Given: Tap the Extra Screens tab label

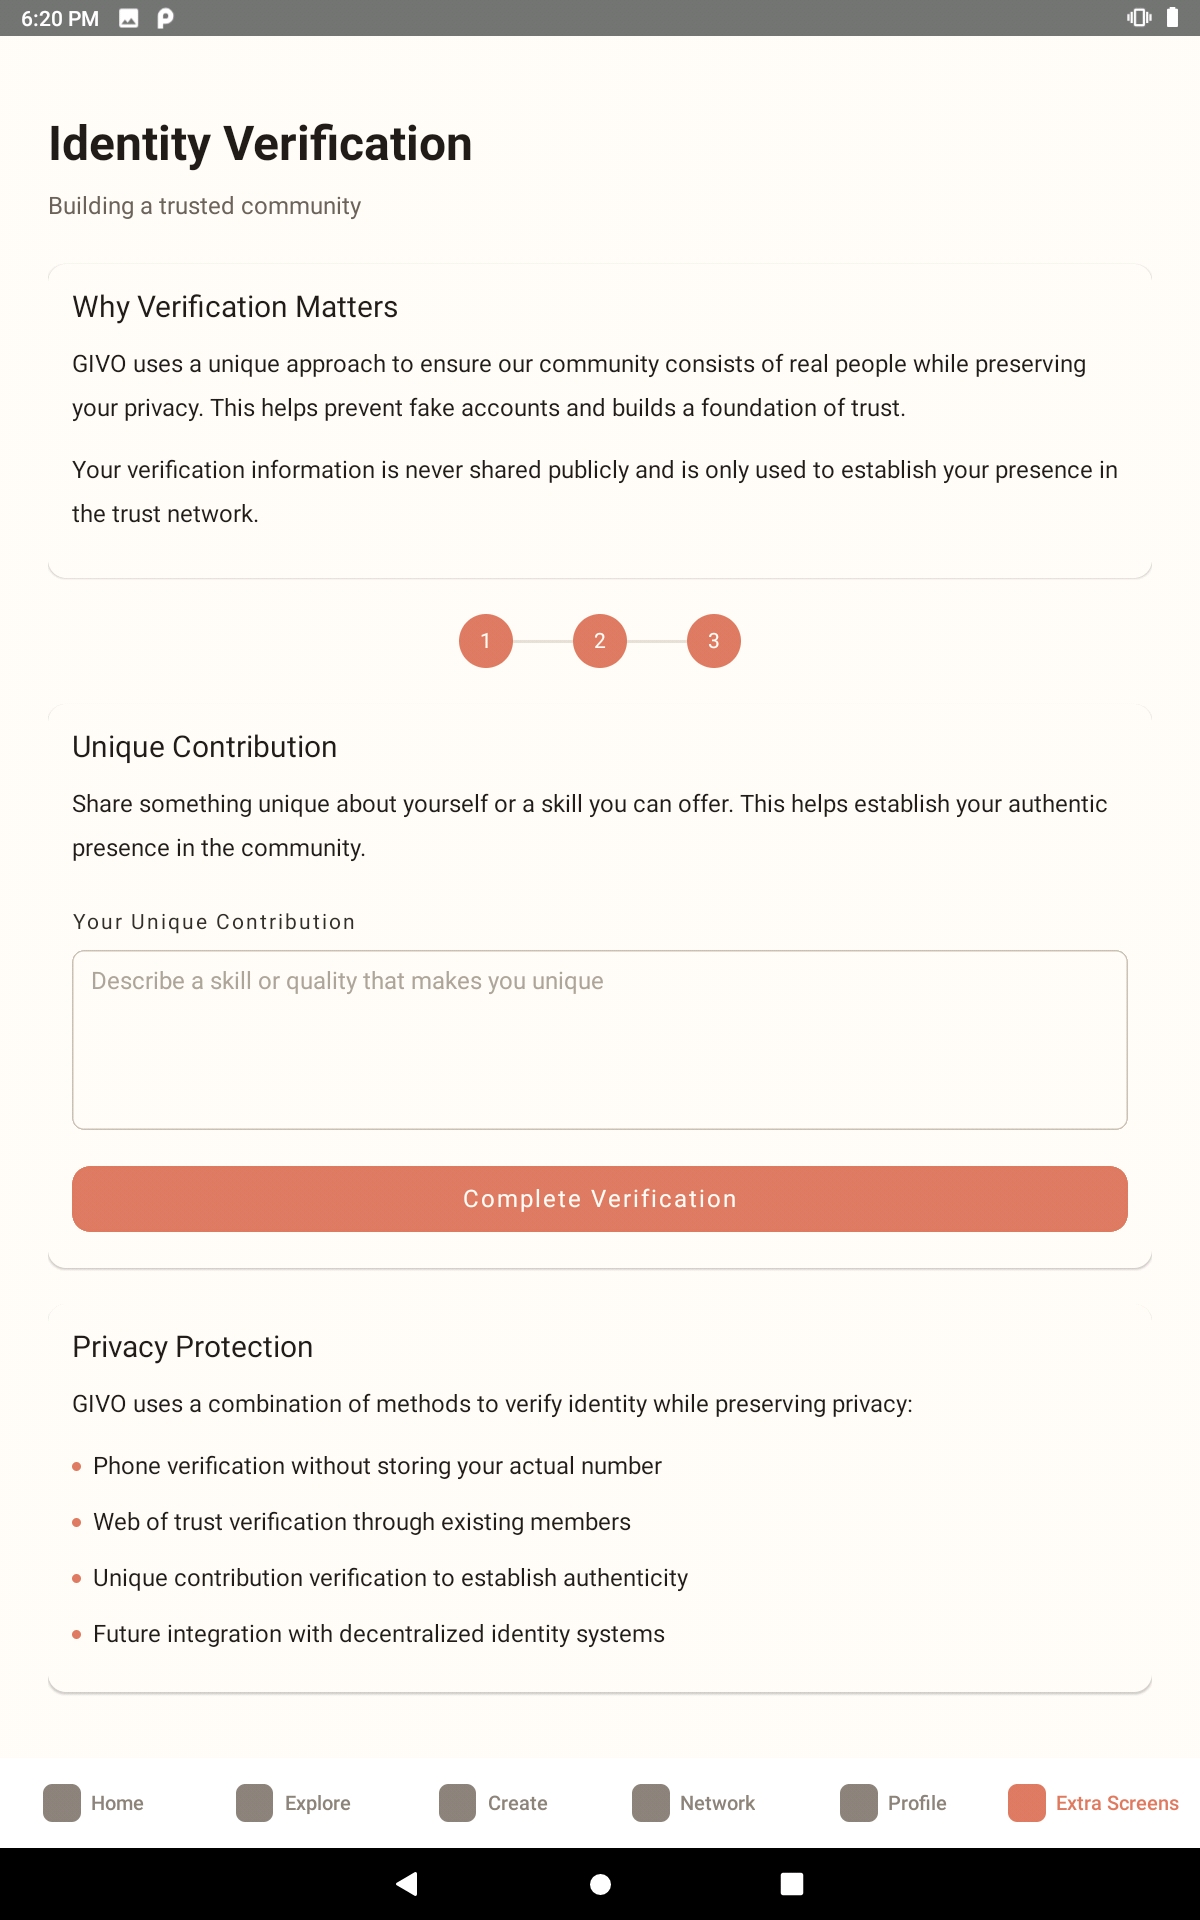Looking at the screenshot, I should 1117,1803.
